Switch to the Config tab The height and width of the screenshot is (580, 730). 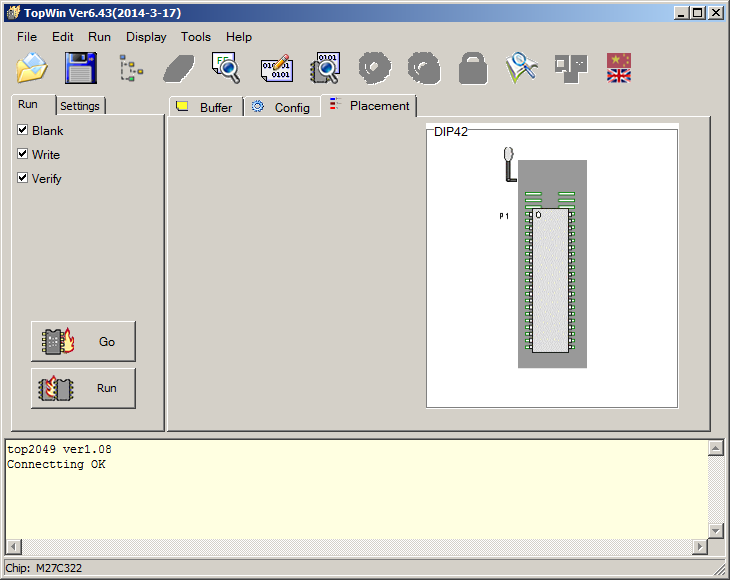tap(283, 107)
